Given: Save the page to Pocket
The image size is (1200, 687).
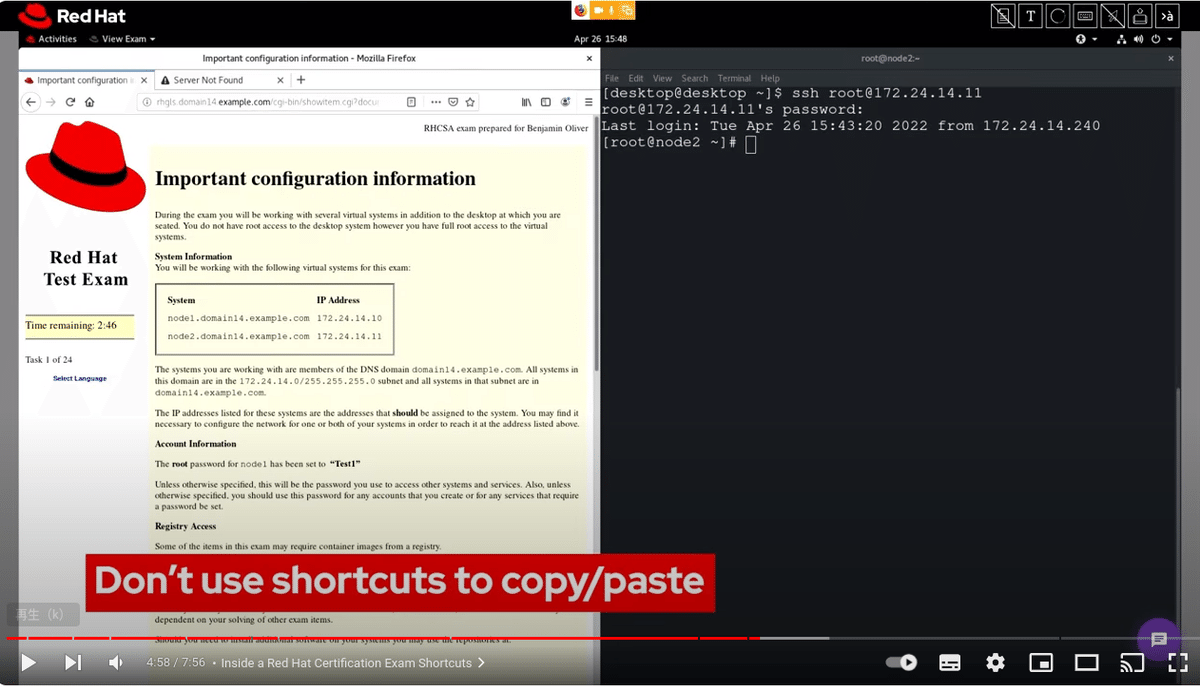Looking at the screenshot, I should [x=453, y=102].
